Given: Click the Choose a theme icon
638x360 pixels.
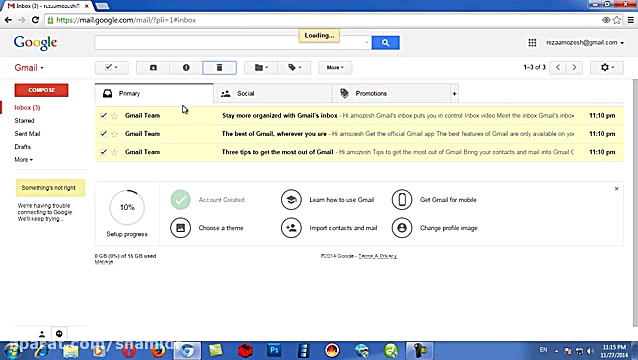Looking at the screenshot, I should [x=181, y=228].
